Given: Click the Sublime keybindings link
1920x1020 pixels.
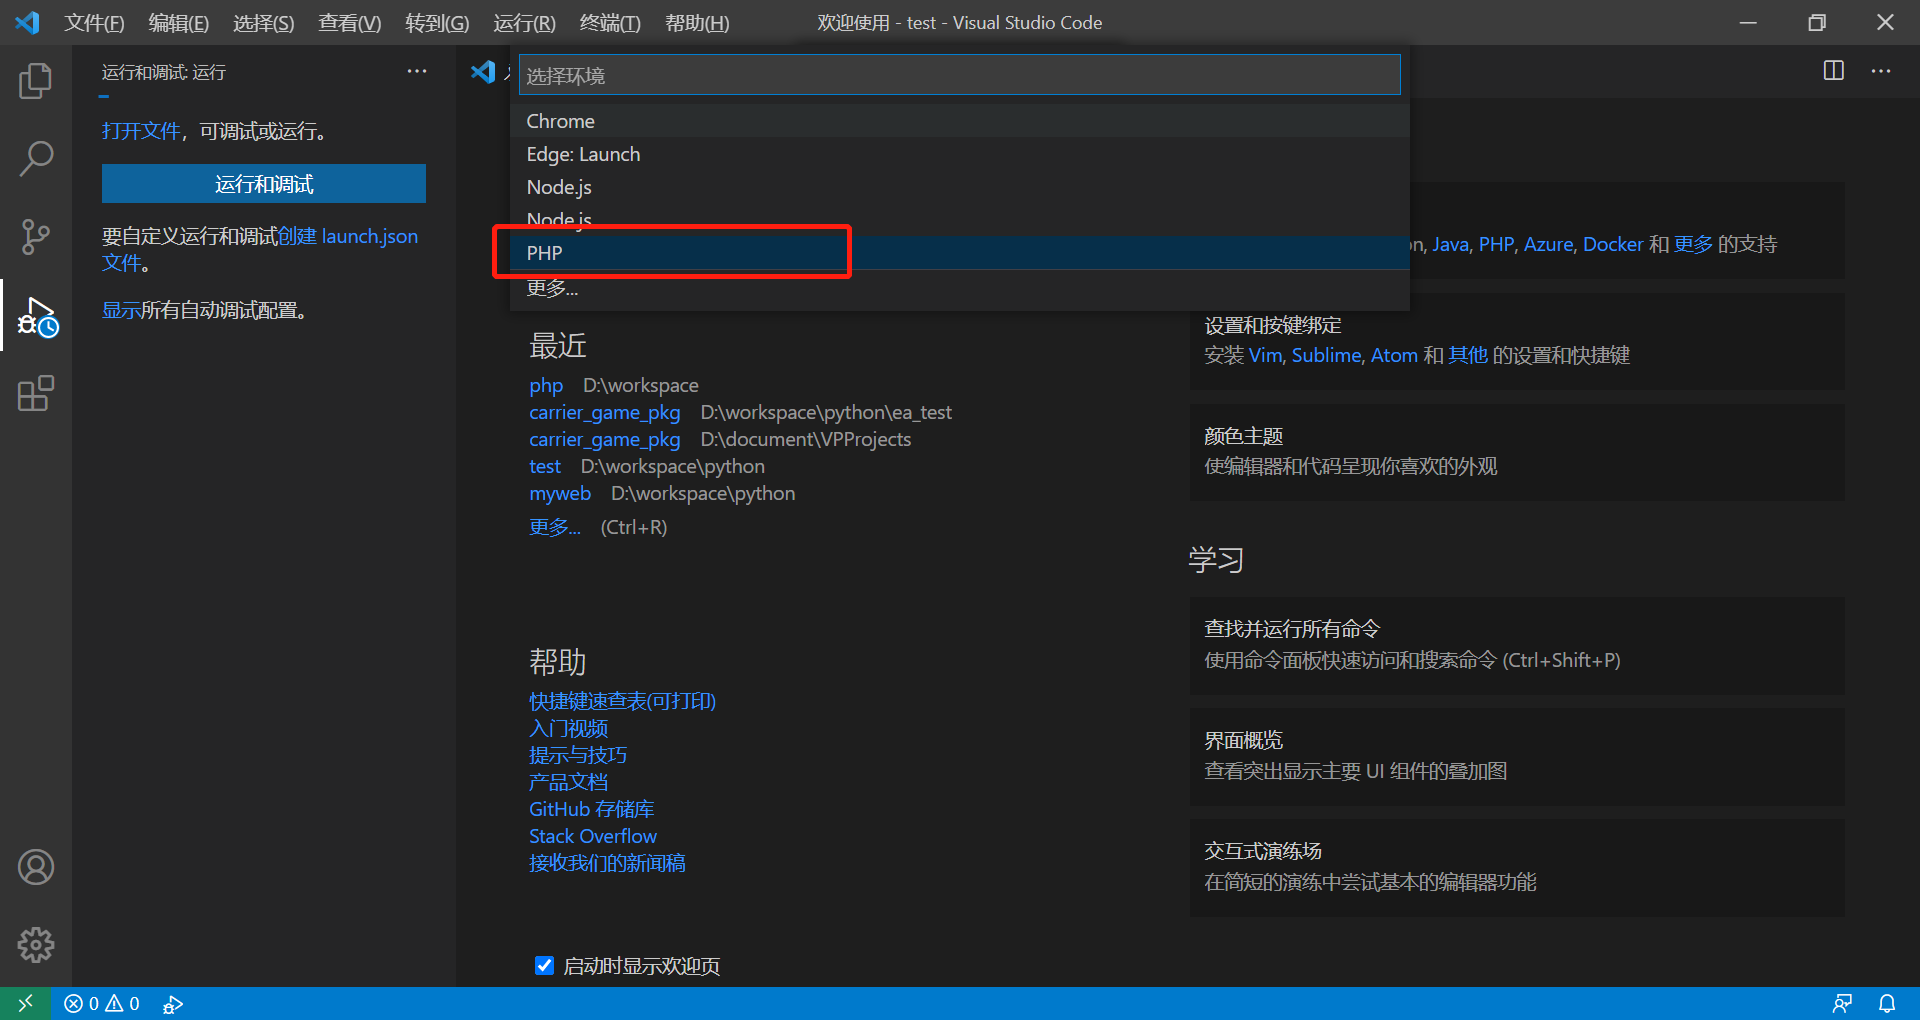Looking at the screenshot, I should [1326, 355].
